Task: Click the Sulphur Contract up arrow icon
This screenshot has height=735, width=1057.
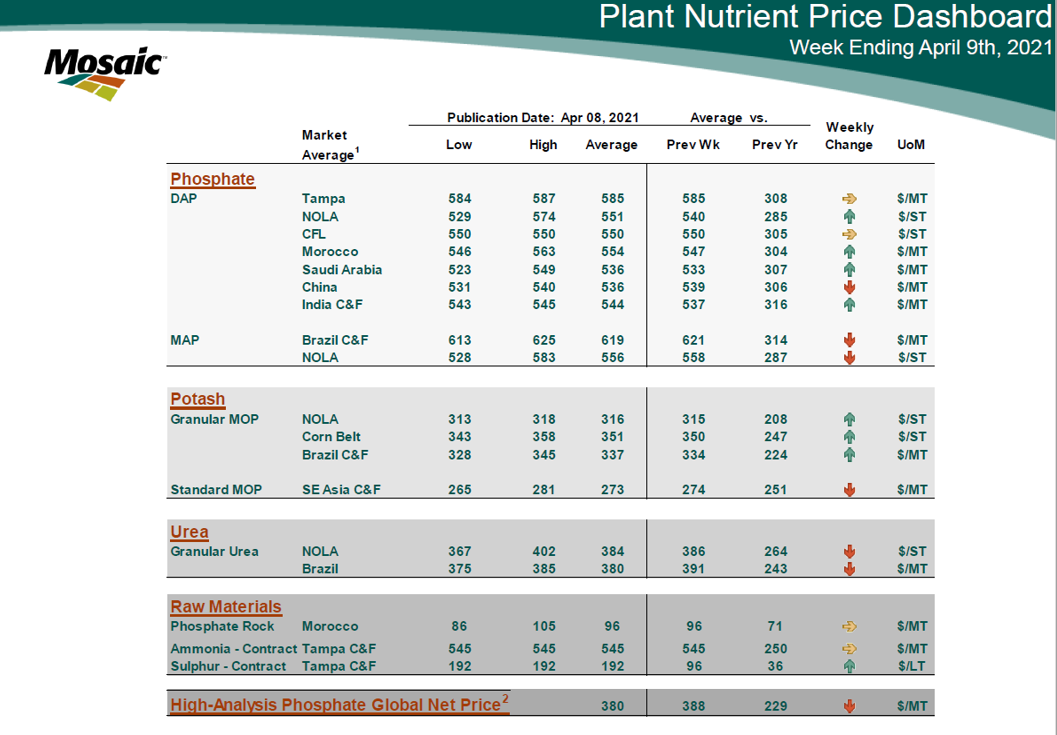Action: click(x=849, y=666)
